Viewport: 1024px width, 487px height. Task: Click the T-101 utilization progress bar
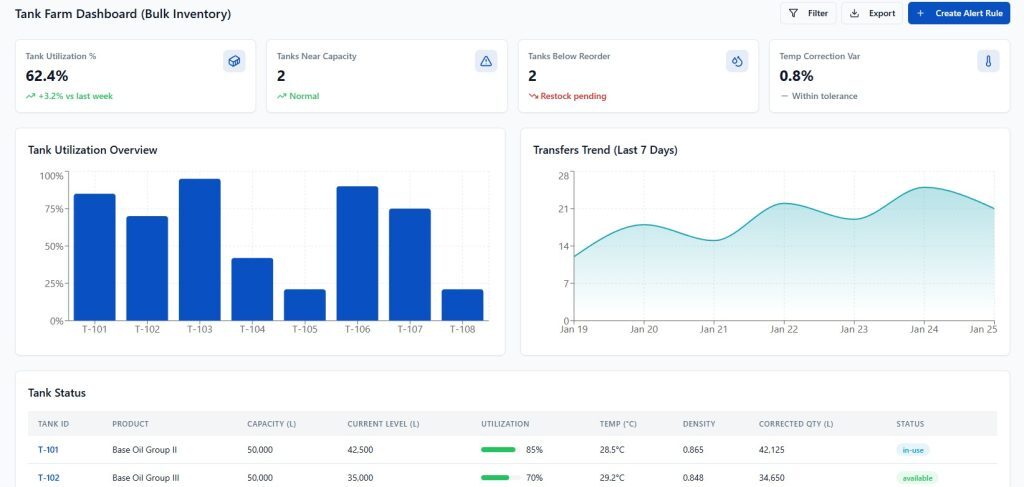point(498,450)
